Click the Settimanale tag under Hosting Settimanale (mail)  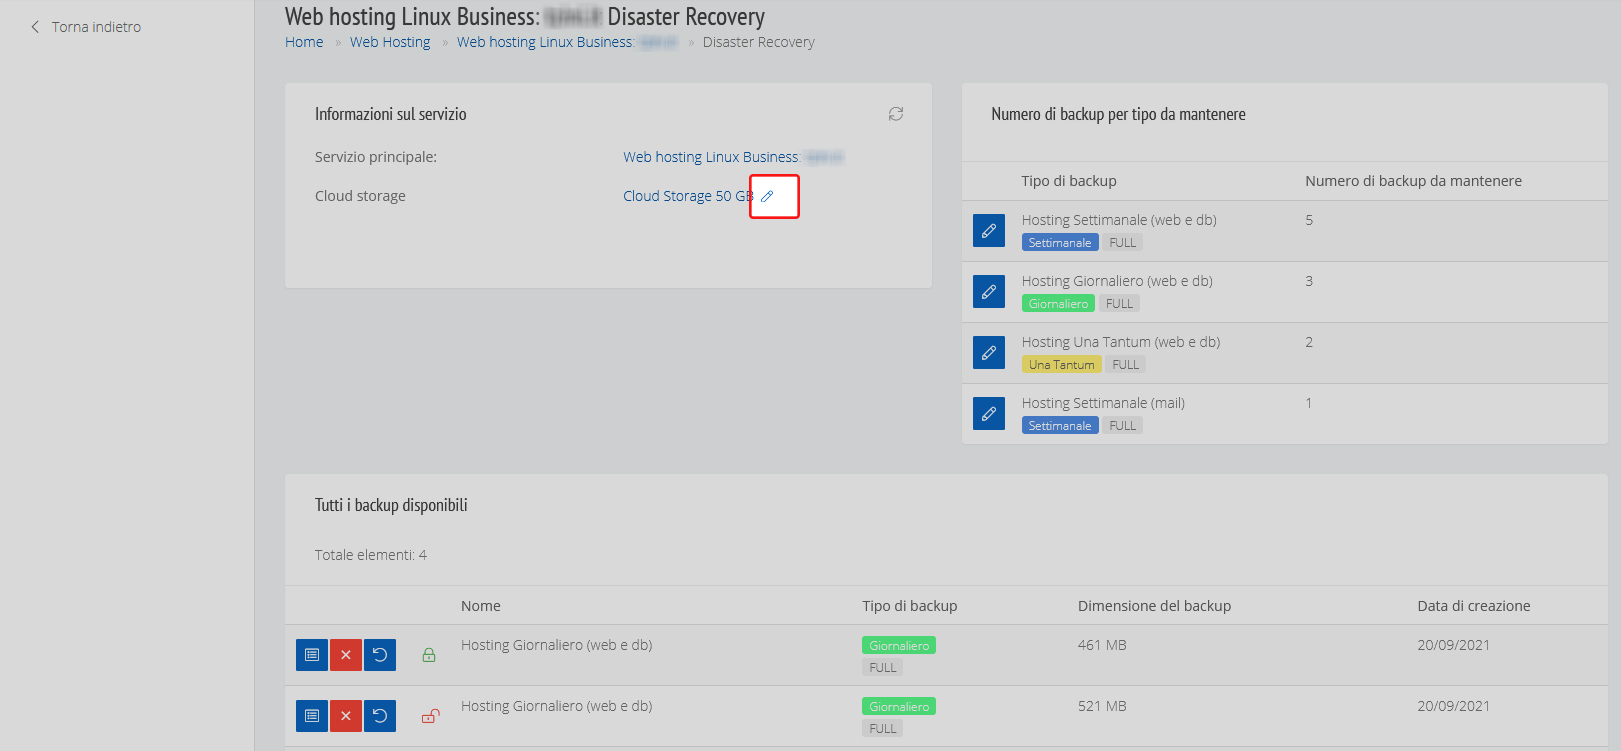click(1060, 426)
